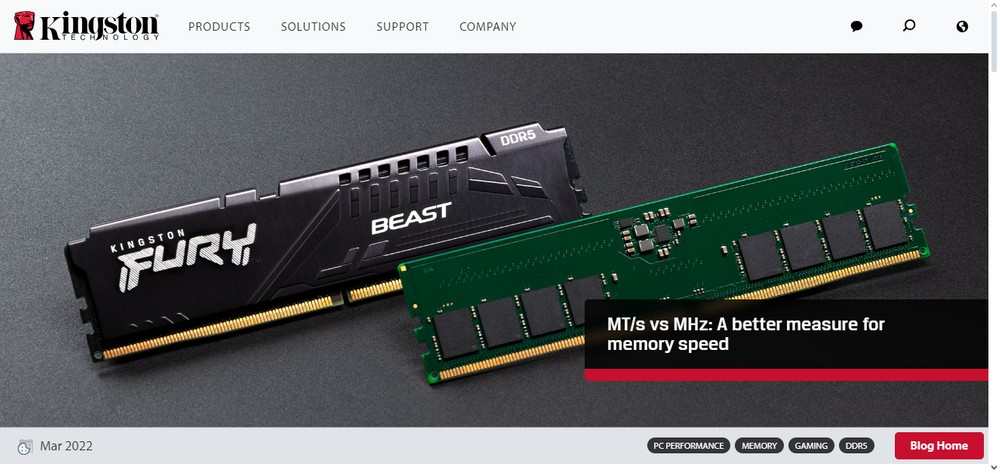Screen dimensions: 1000x473
Task: Click the Mar 2022 date label
Action: tap(66, 446)
